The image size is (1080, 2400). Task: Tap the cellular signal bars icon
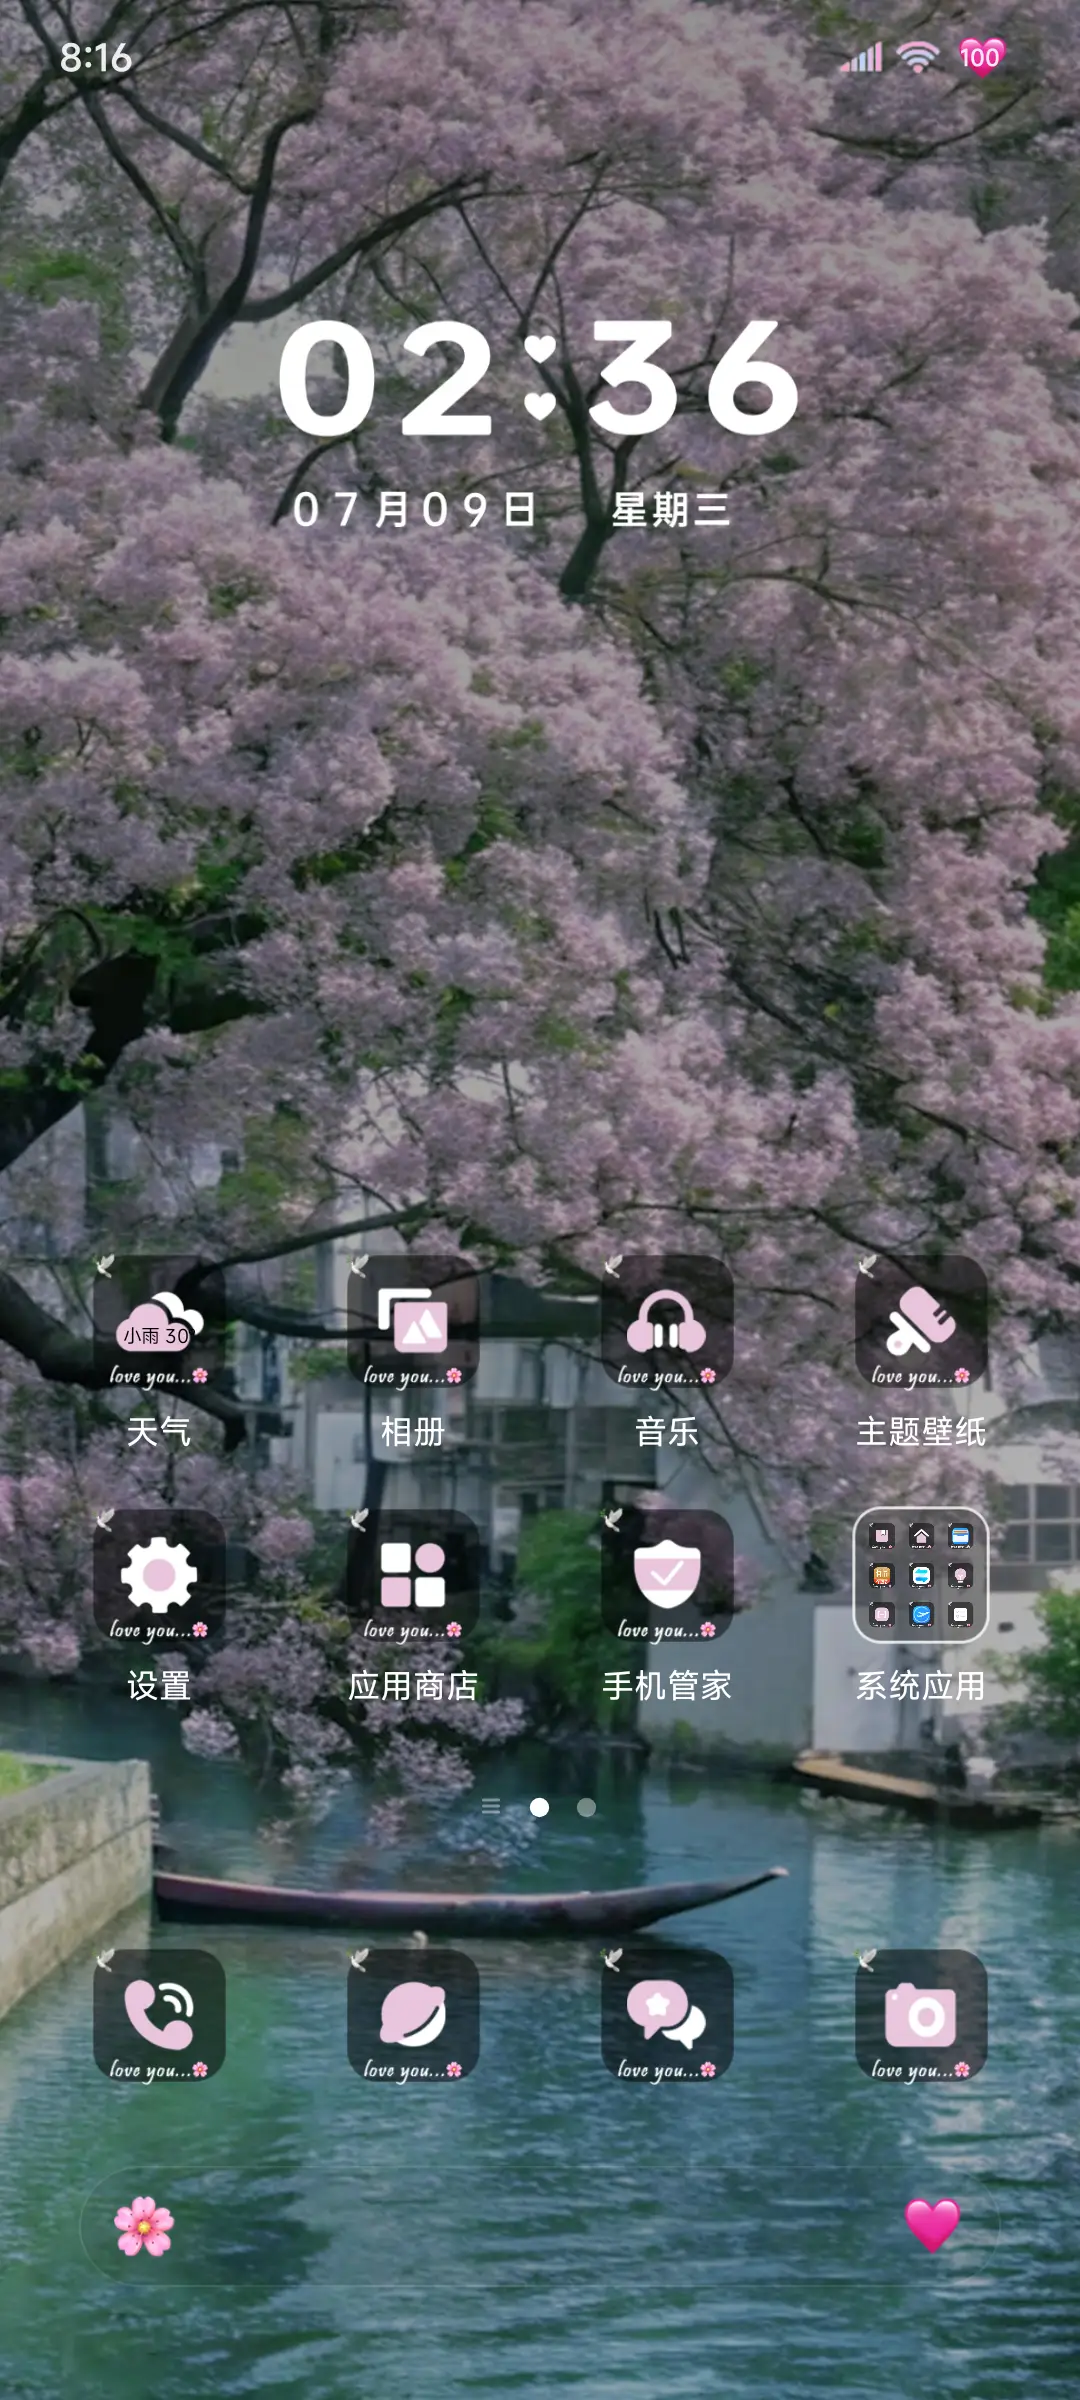(861, 58)
